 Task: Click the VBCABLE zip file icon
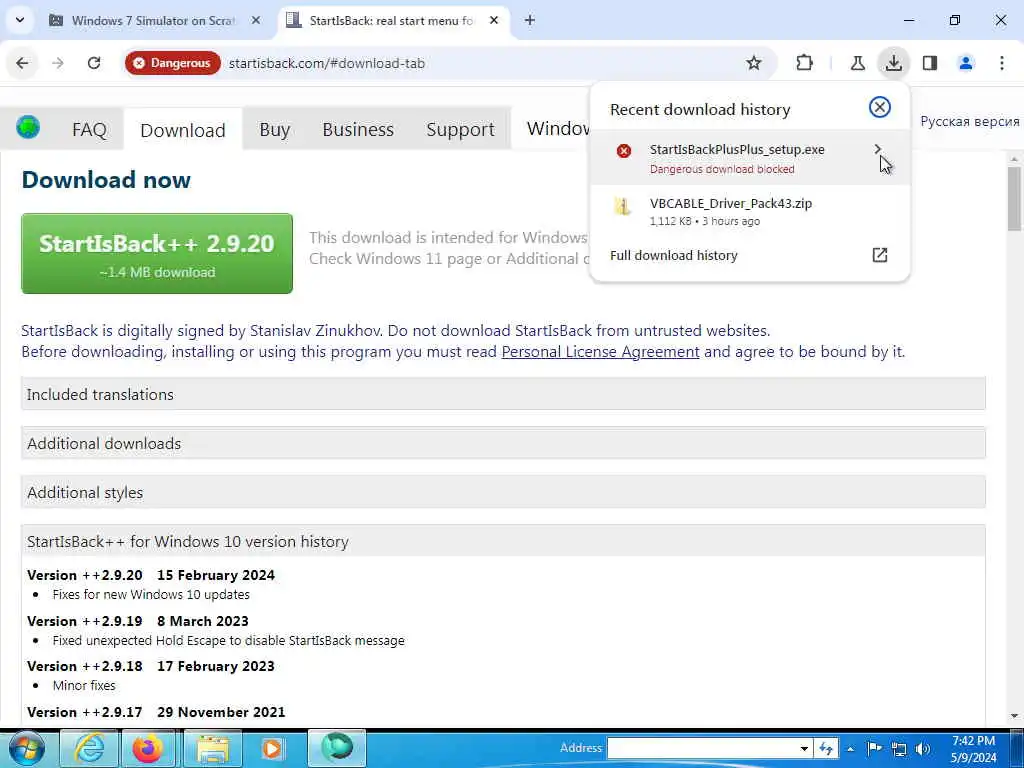[623, 207]
